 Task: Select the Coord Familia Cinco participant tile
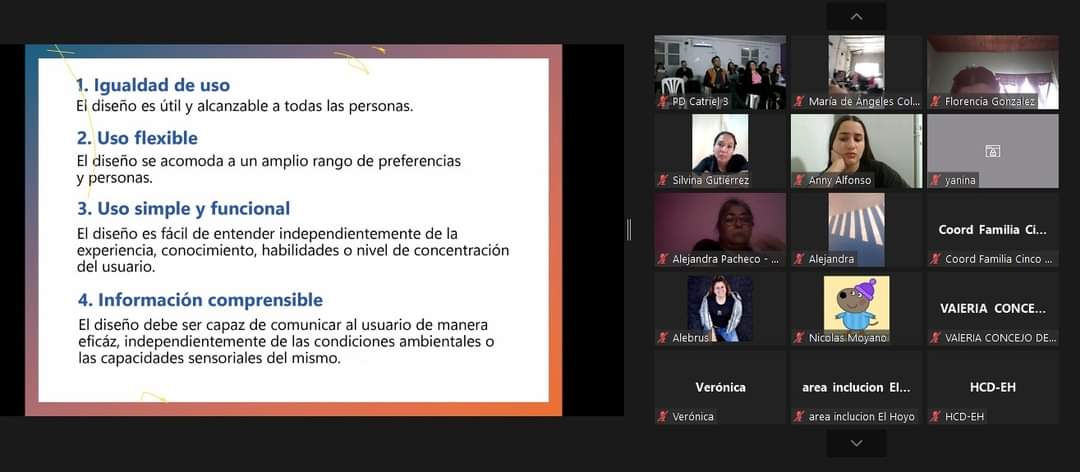(992, 230)
